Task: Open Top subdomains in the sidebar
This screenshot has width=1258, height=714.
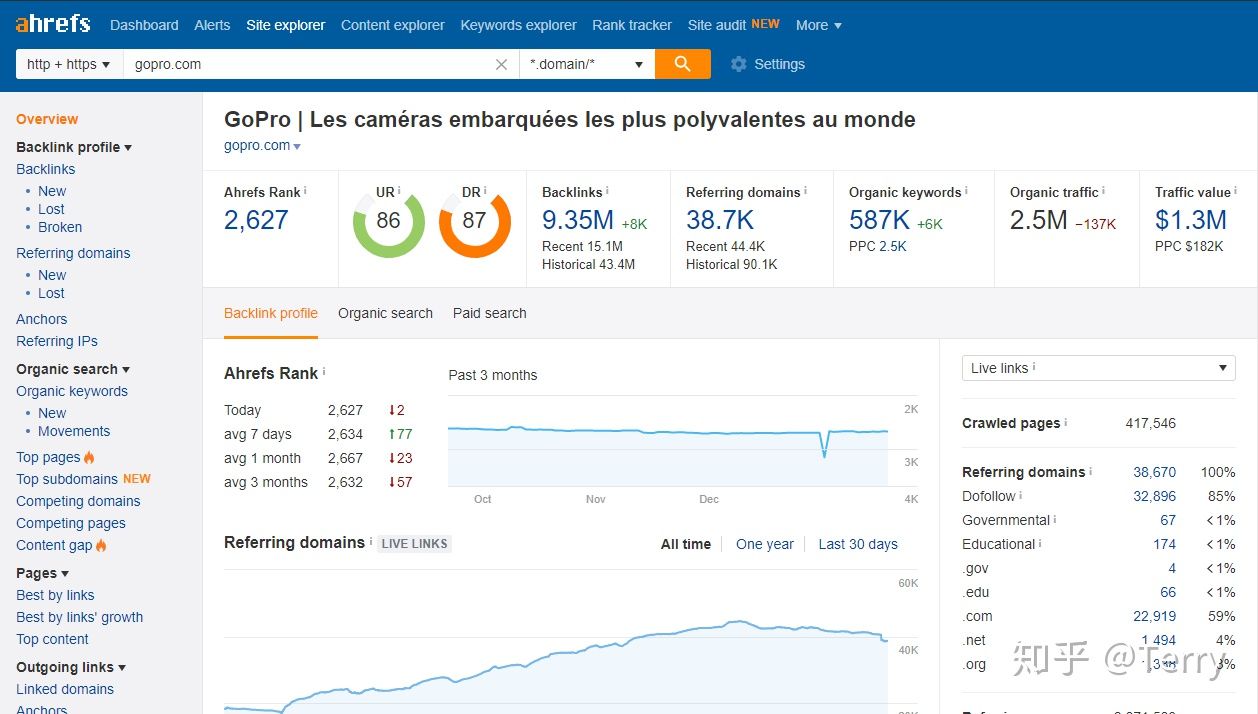Action: pos(67,479)
